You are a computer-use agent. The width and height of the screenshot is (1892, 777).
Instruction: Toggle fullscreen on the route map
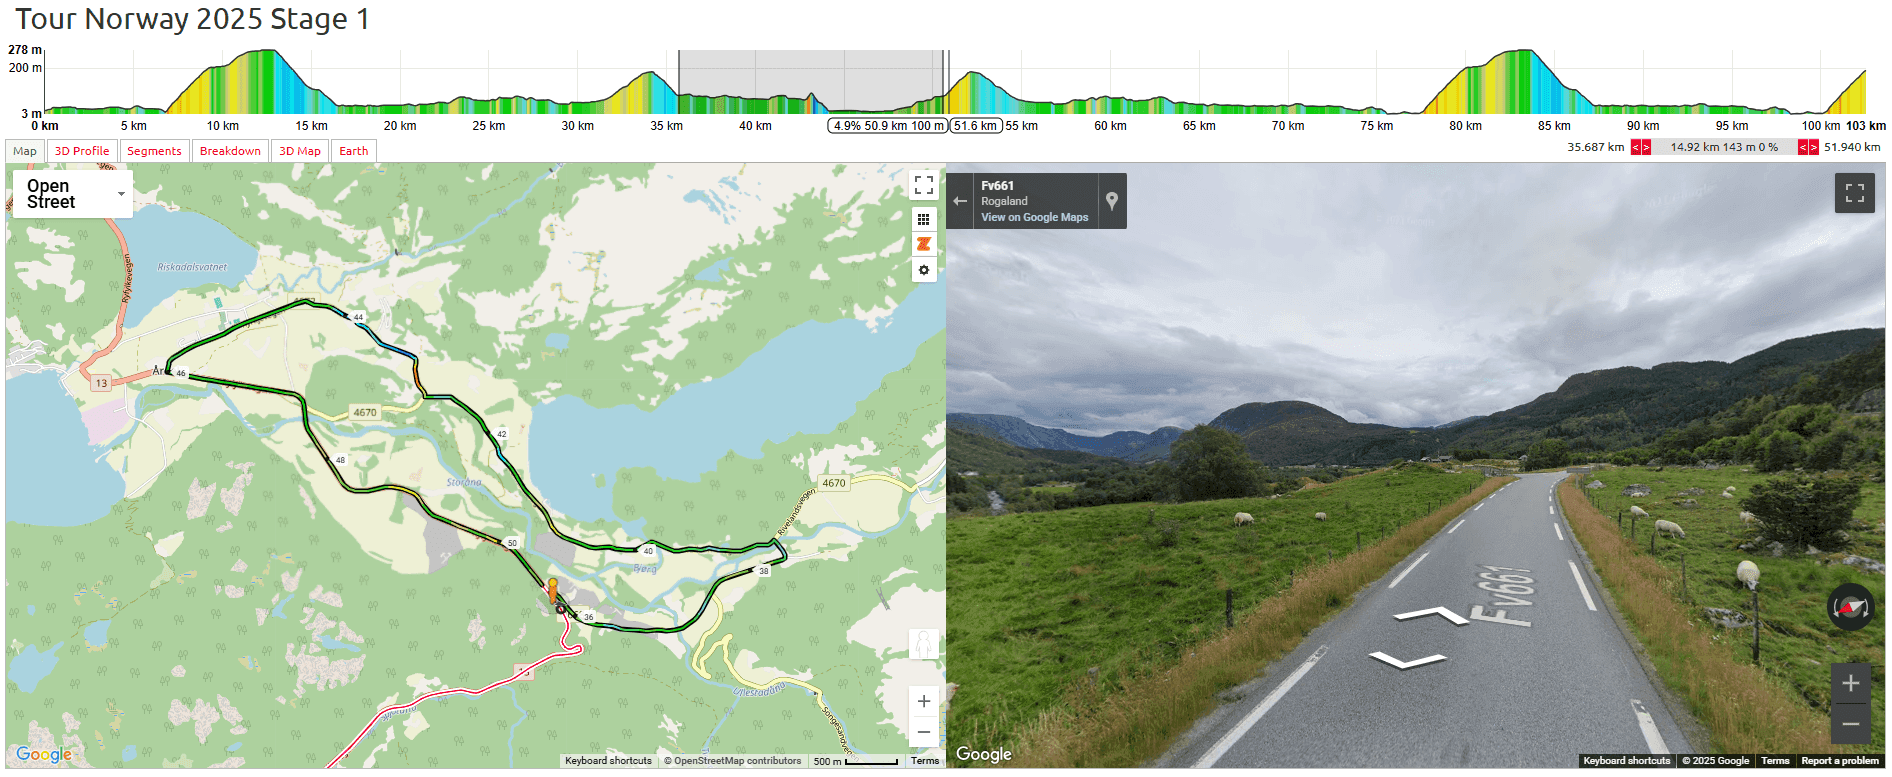click(924, 185)
